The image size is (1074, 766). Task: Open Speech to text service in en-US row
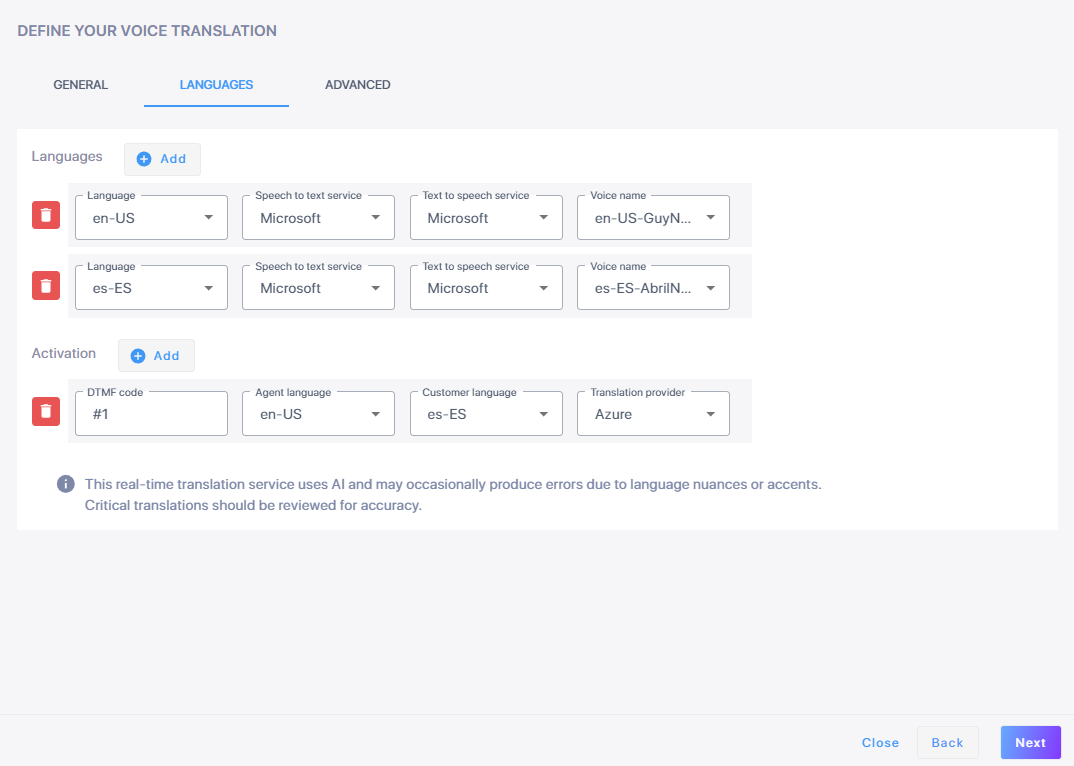(x=319, y=218)
